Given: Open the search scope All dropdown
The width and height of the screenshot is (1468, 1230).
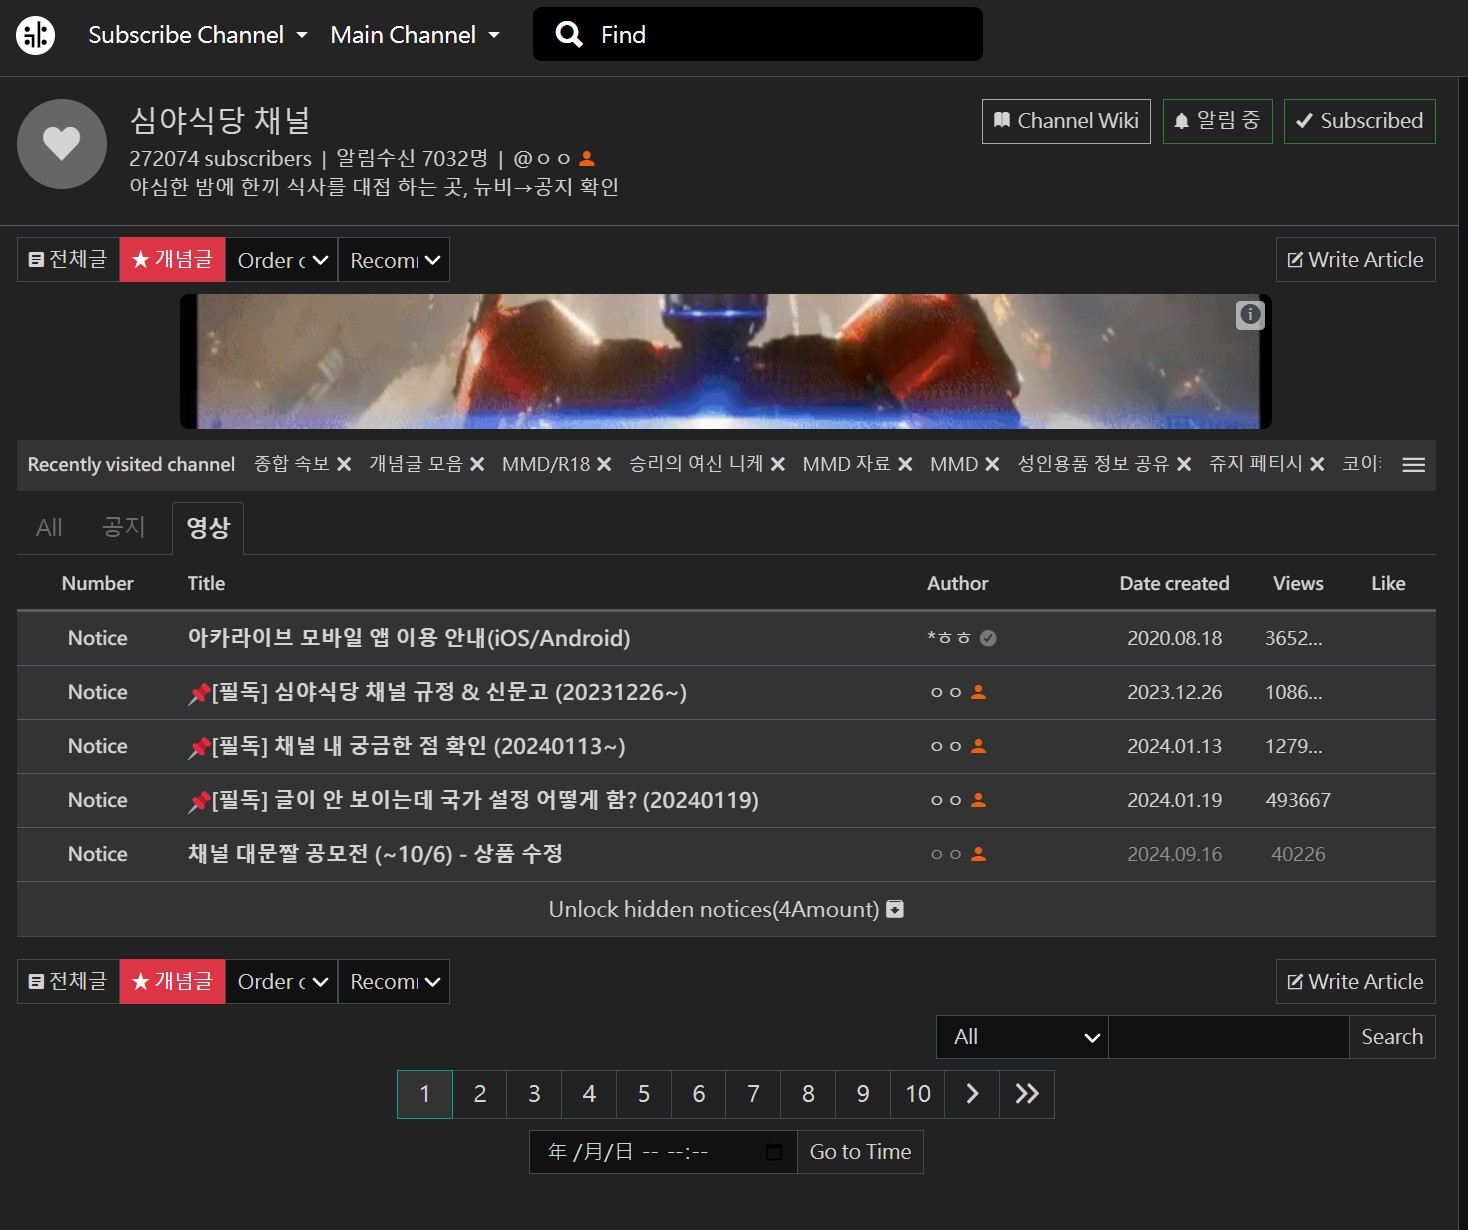Looking at the screenshot, I should click(x=1022, y=1037).
